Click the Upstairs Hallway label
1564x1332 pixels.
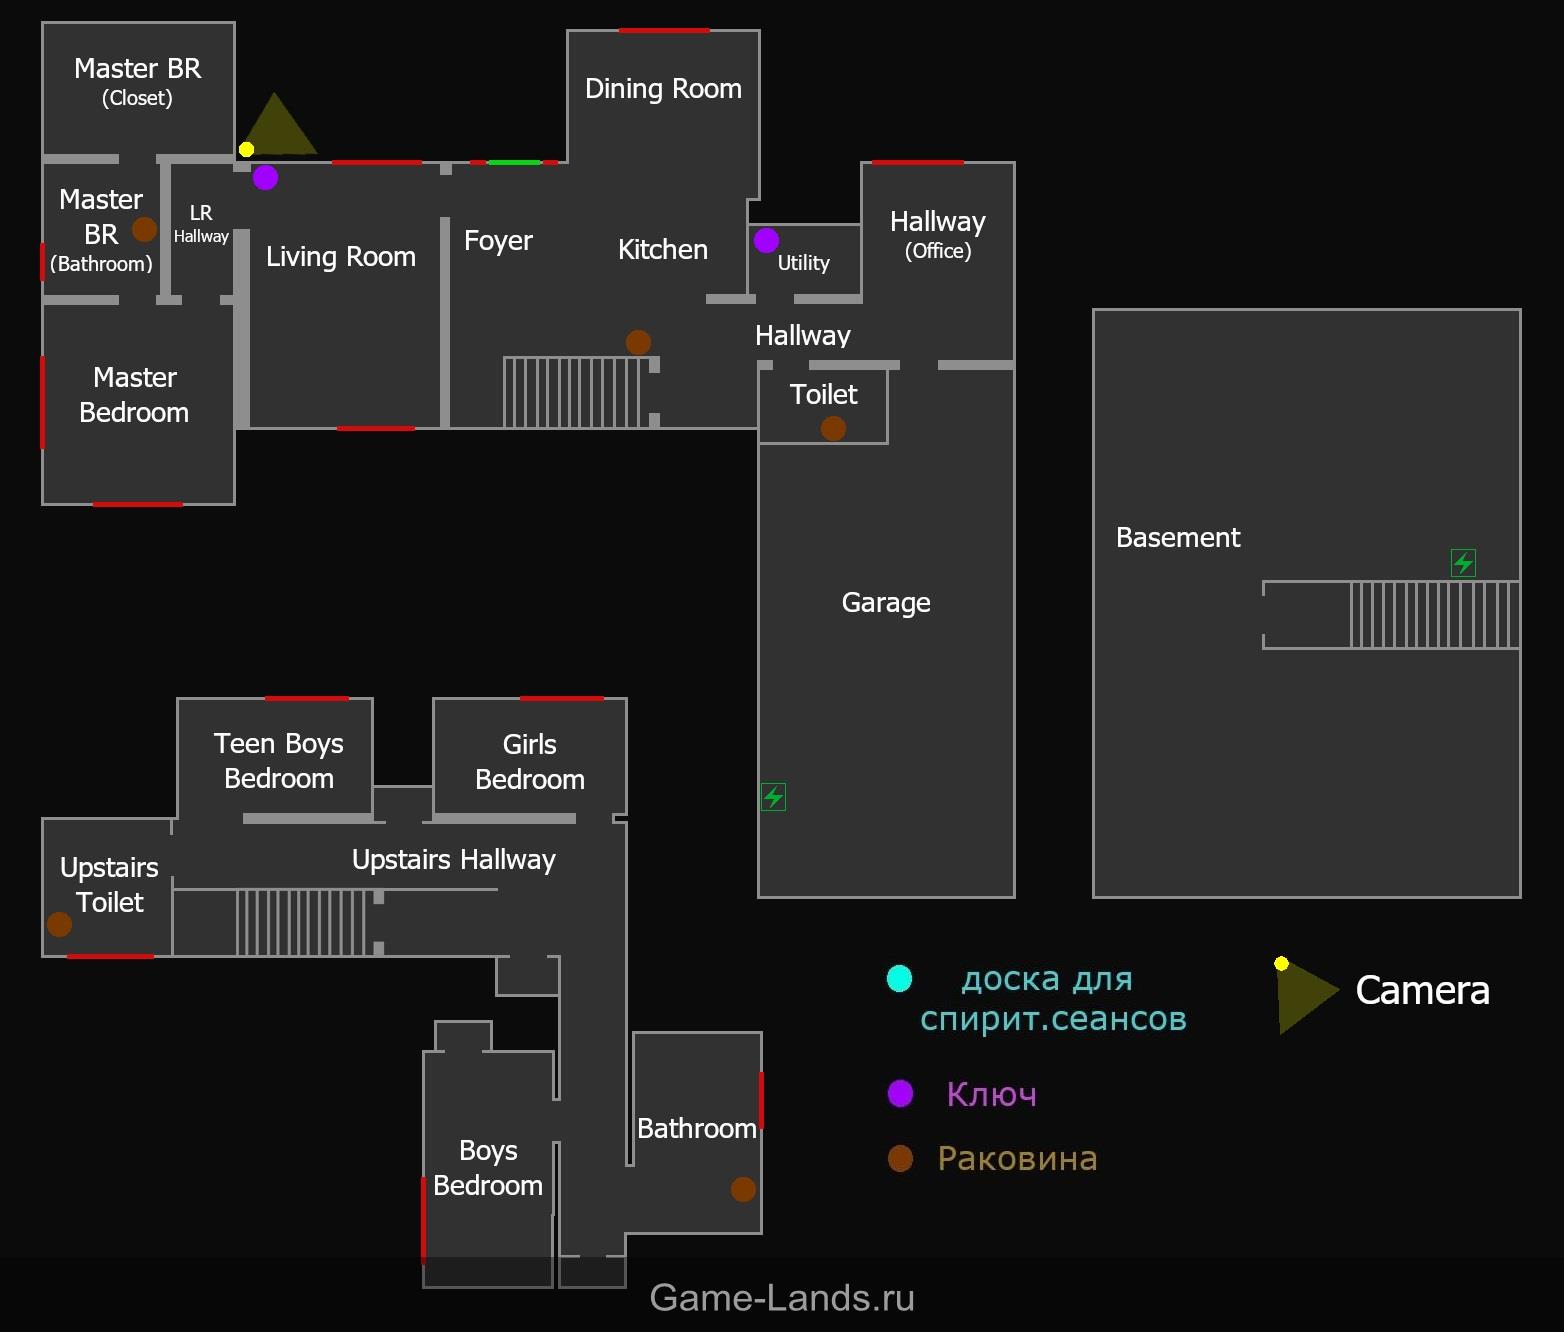pos(454,860)
